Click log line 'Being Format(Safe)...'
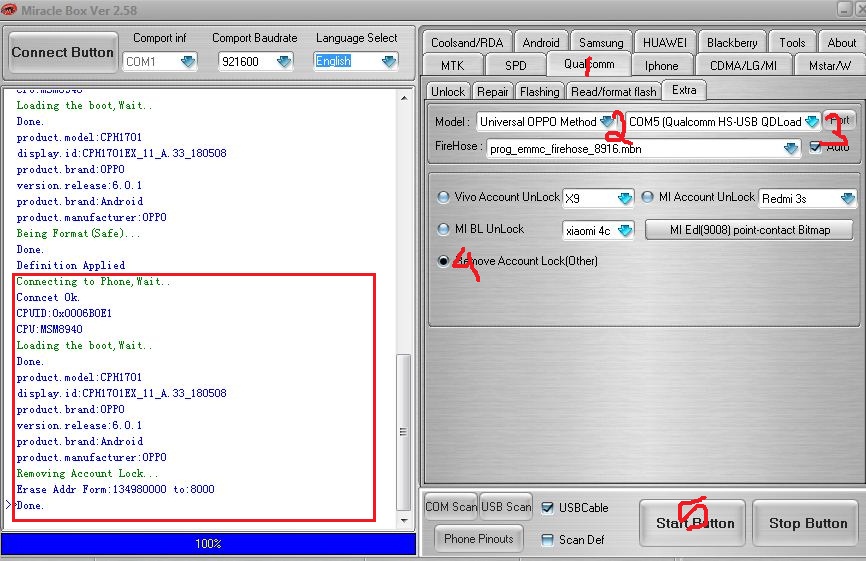 click(x=78, y=233)
